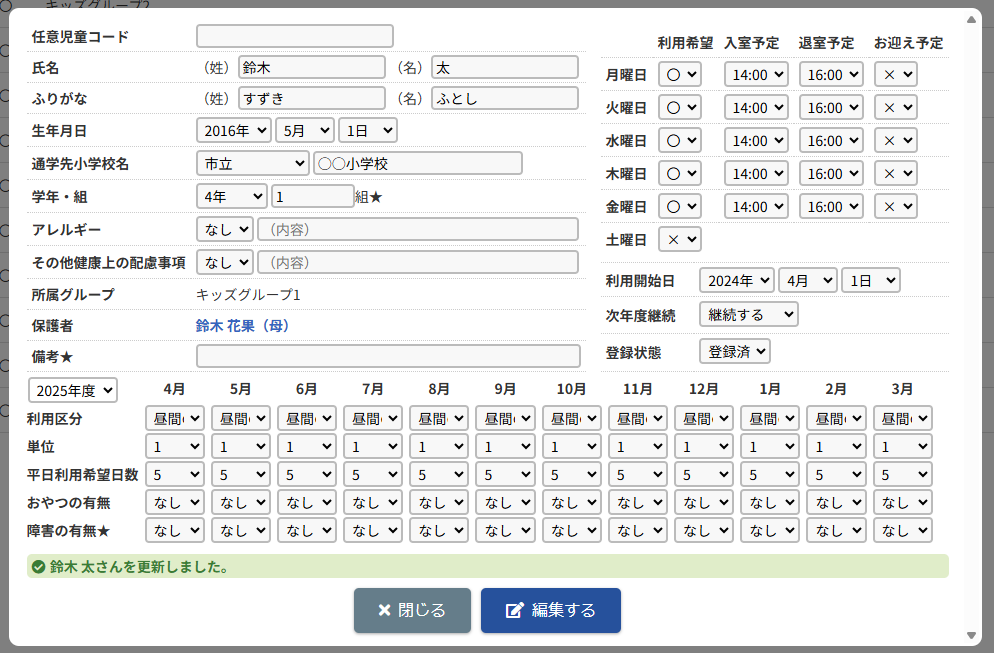This screenshot has width=994, height=653.
Task: Change the 登録状態 dropdown
Action: tap(734, 351)
